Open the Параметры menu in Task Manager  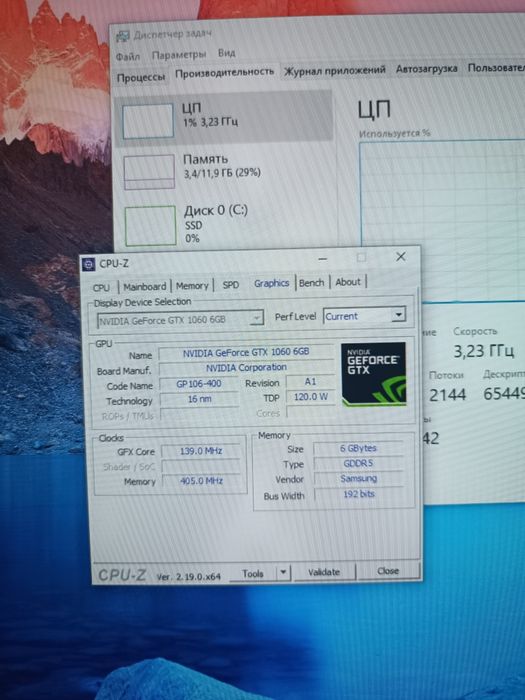(179, 55)
